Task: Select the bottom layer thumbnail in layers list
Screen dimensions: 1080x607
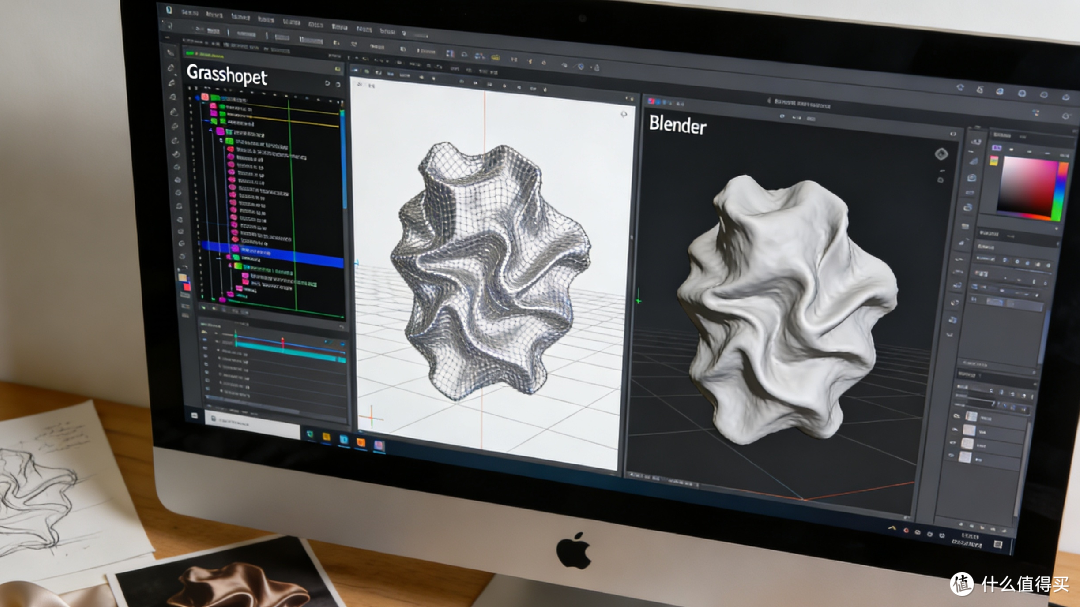Action: (966, 457)
